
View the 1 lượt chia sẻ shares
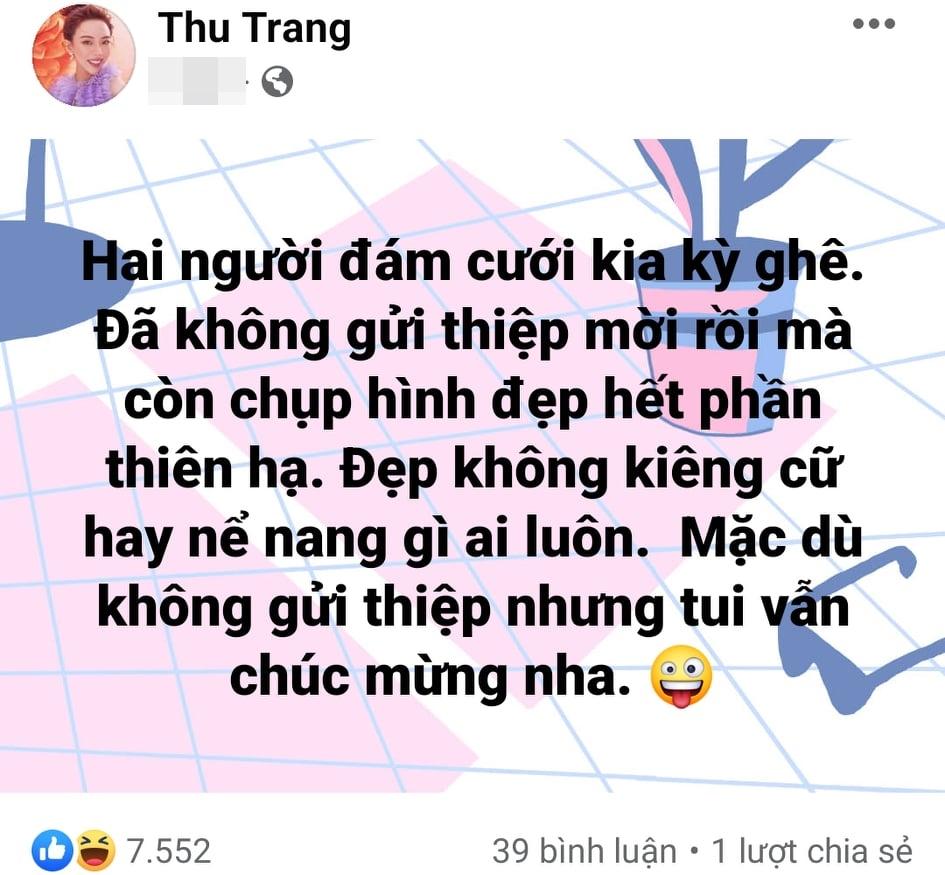tap(812, 851)
